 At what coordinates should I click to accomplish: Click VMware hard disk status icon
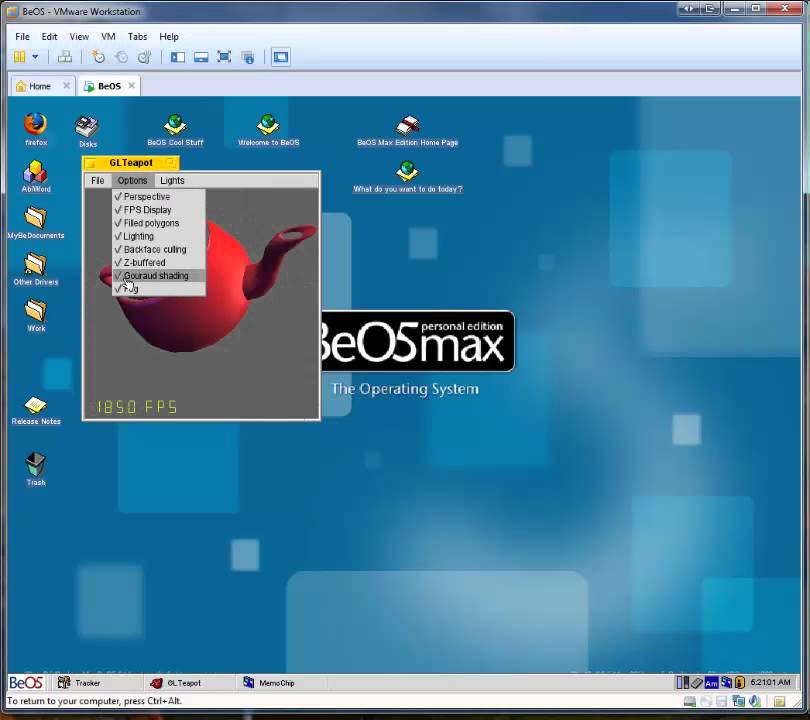689,701
